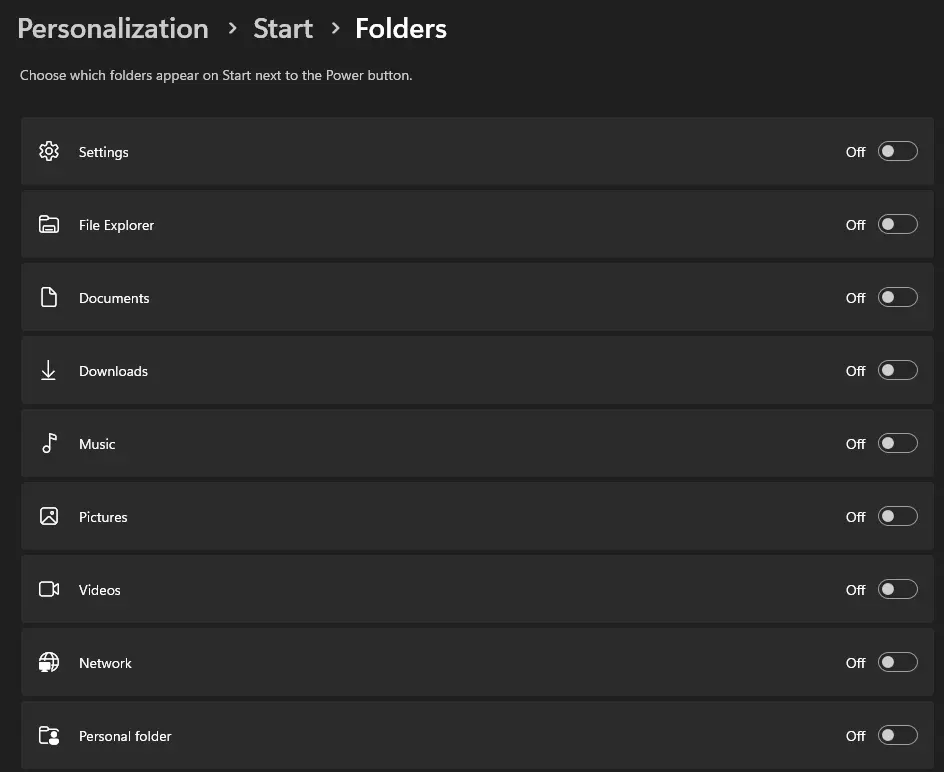The height and width of the screenshot is (772, 944).
Task: Toggle Personal folder on
Action: 897,735
